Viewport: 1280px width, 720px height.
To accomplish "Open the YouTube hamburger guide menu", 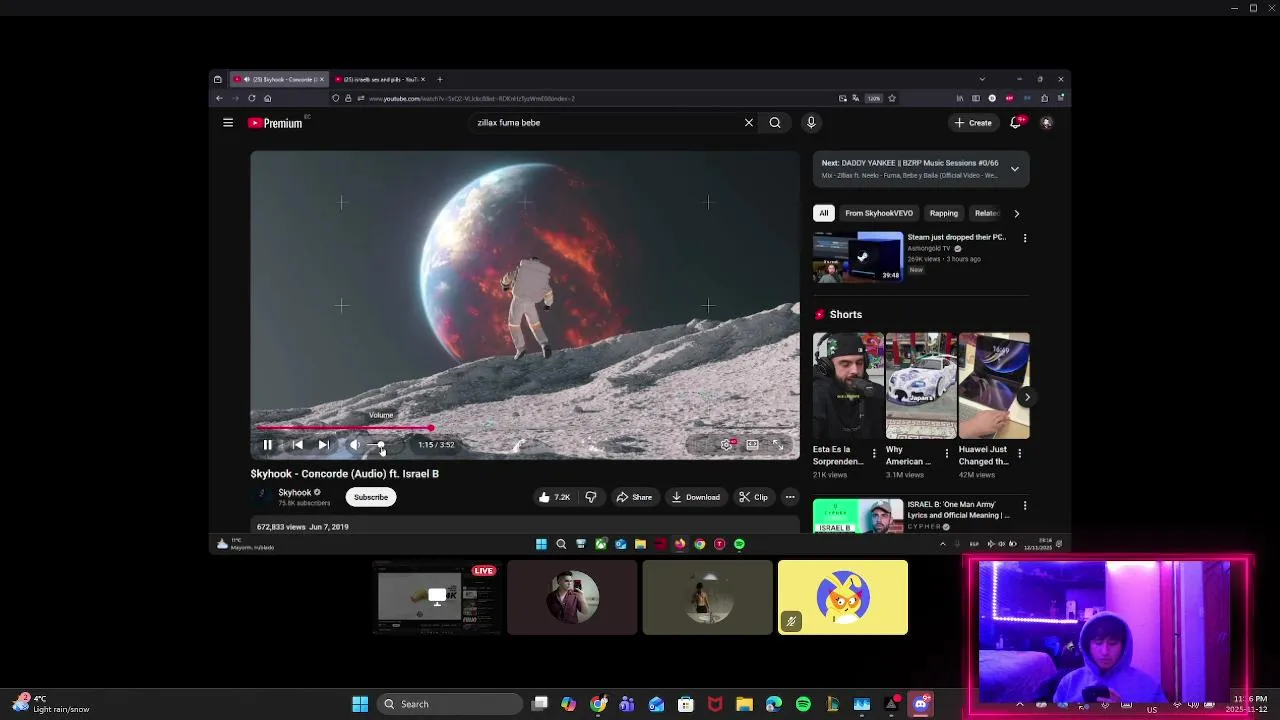I will [228, 123].
